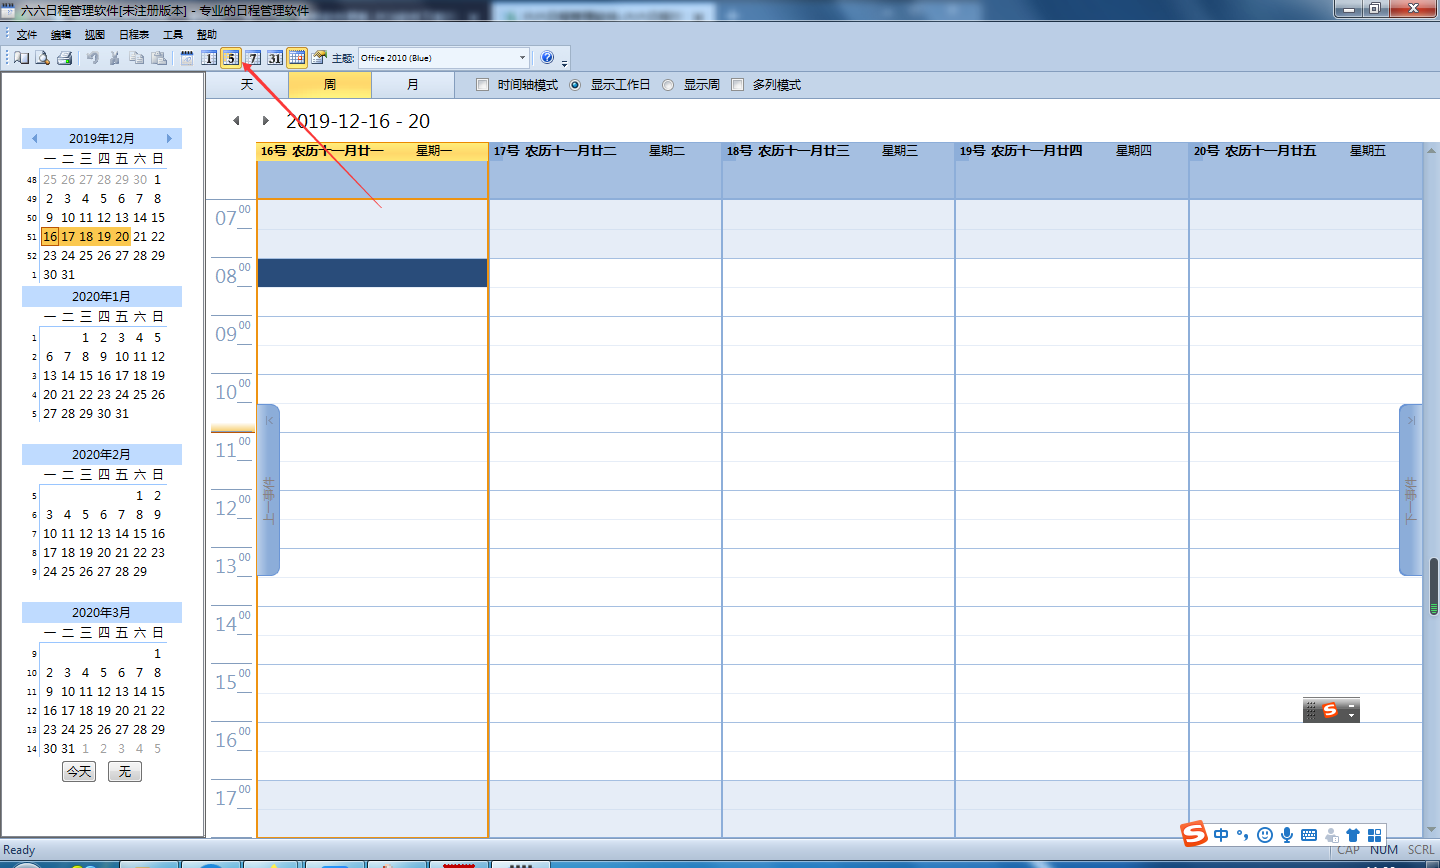This screenshot has width=1440, height=868.
Task: Open the 帮助 menu
Action: 207,35
